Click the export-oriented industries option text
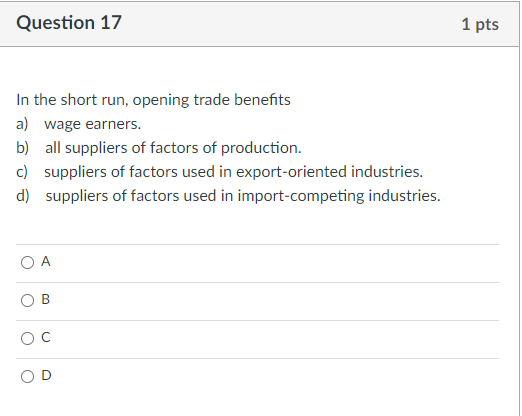 tap(233, 172)
